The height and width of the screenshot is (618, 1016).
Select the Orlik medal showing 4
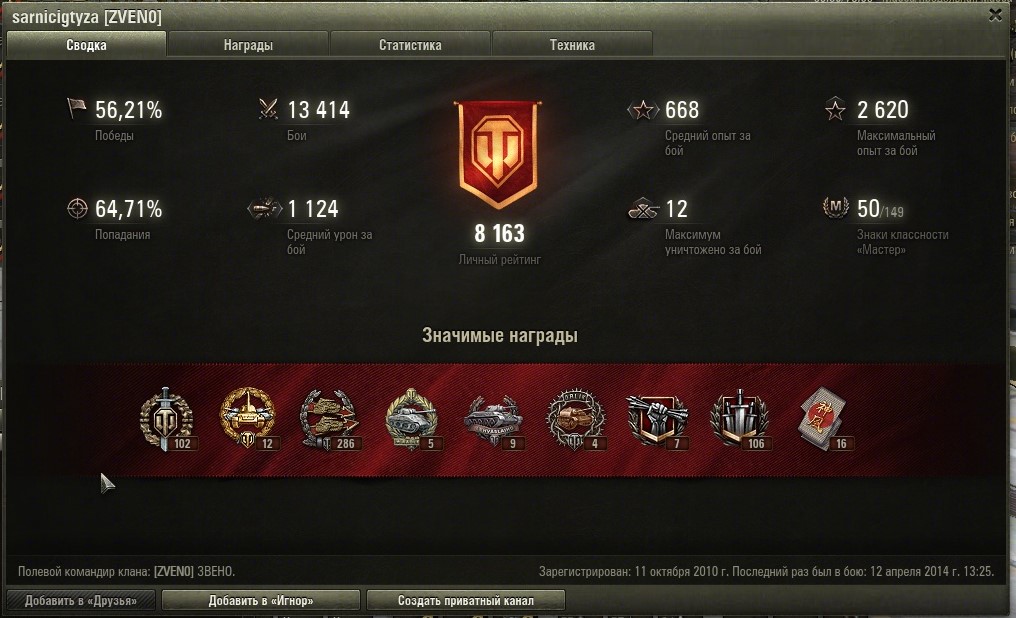click(576, 420)
